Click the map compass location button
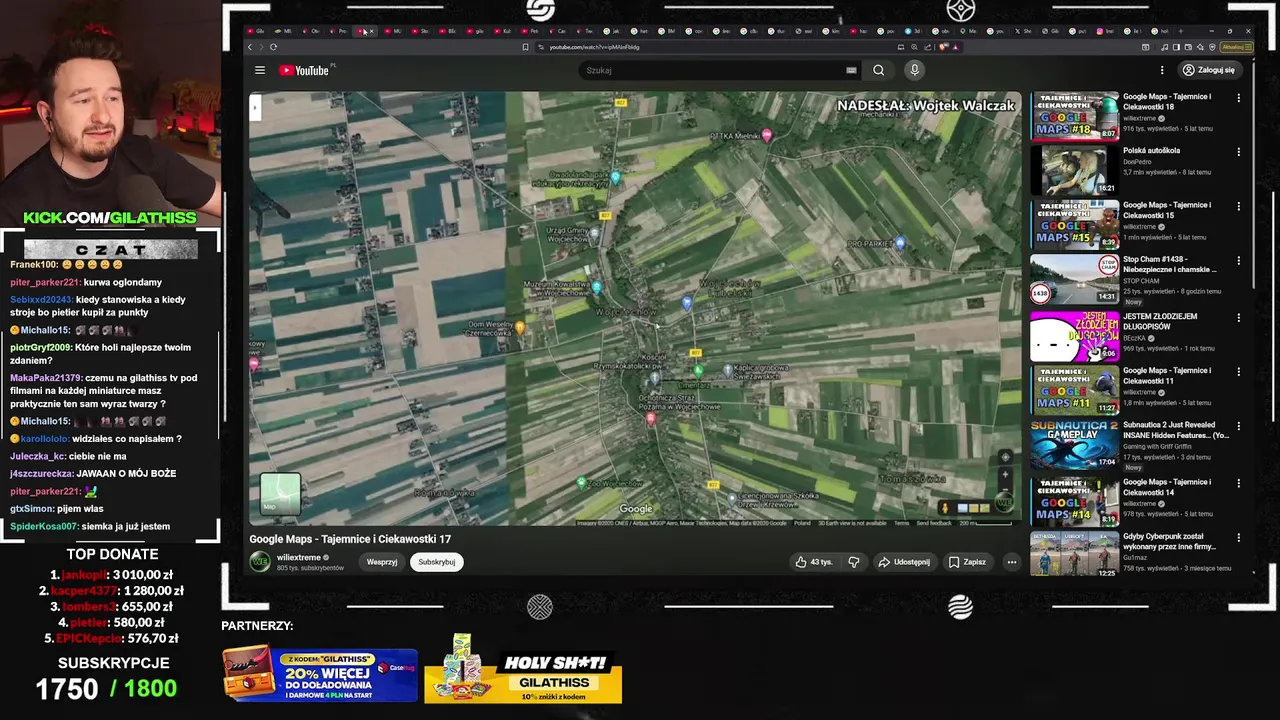The width and height of the screenshot is (1280, 720). point(1005,457)
